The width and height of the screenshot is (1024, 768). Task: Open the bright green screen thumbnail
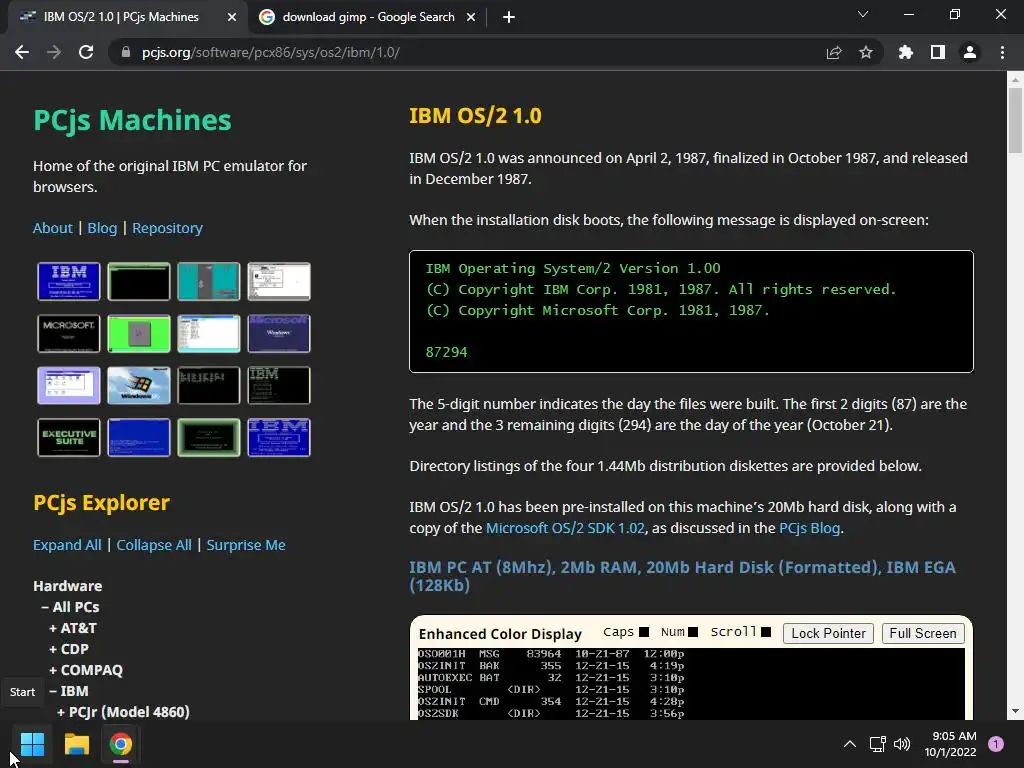click(138, 334)
